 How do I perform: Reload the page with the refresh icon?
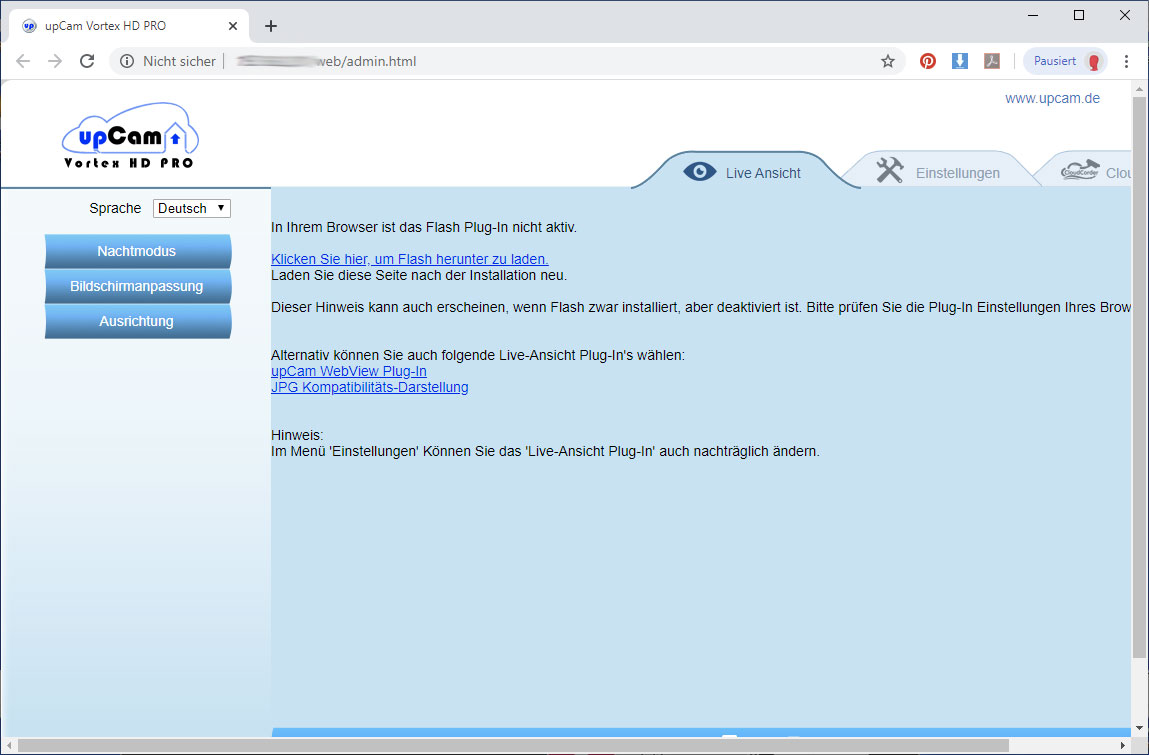point(87,62)
